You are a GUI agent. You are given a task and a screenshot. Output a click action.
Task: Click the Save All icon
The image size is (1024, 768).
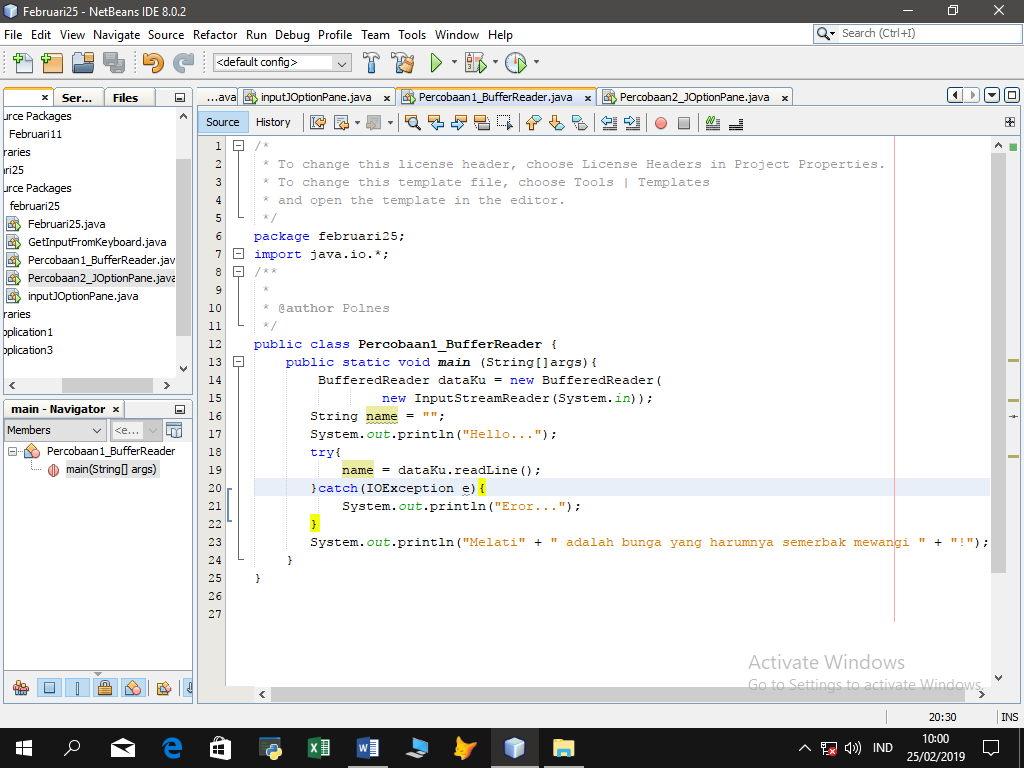(114, 62)
